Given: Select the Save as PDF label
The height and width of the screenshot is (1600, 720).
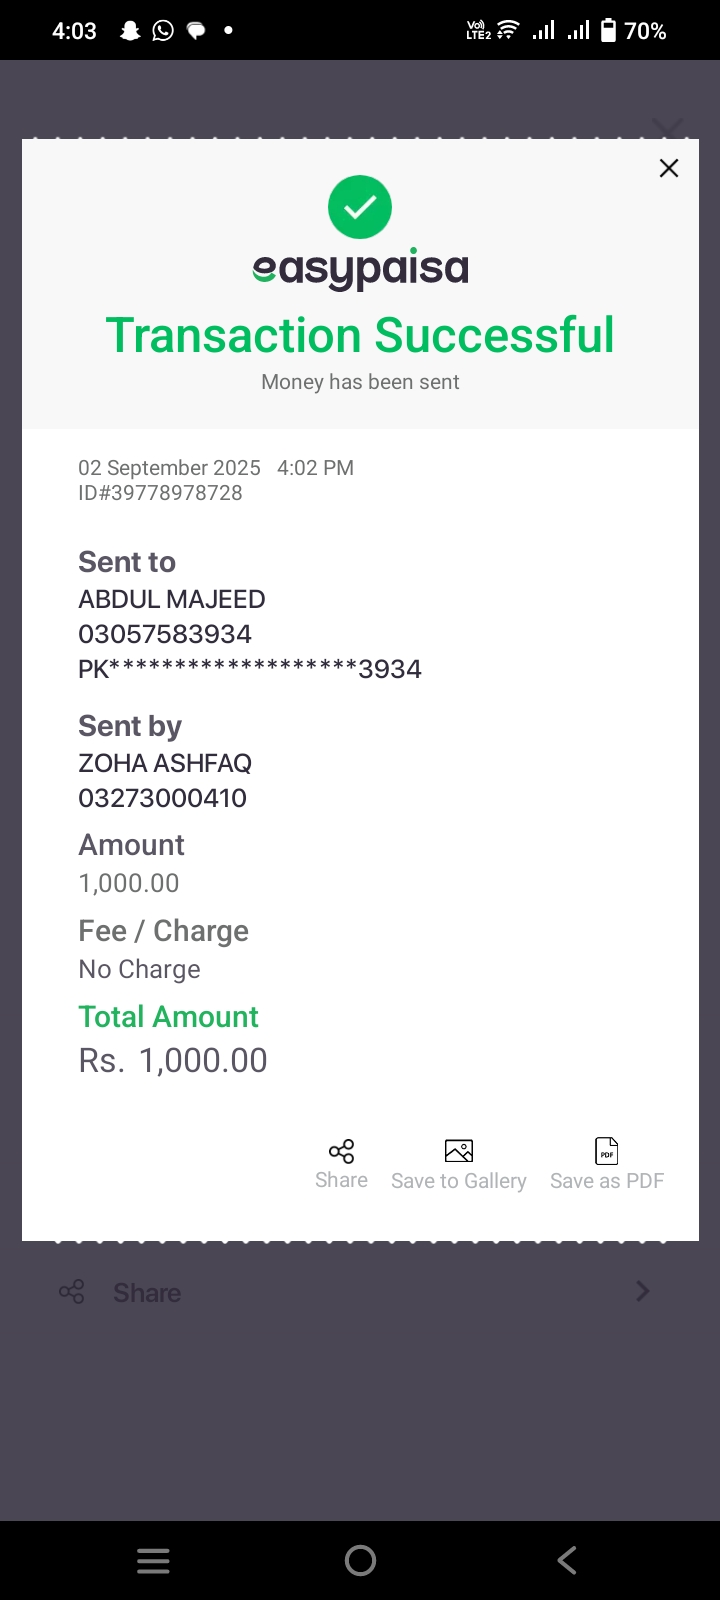Looking at the screenshot, I should [x=607, y=1181].
